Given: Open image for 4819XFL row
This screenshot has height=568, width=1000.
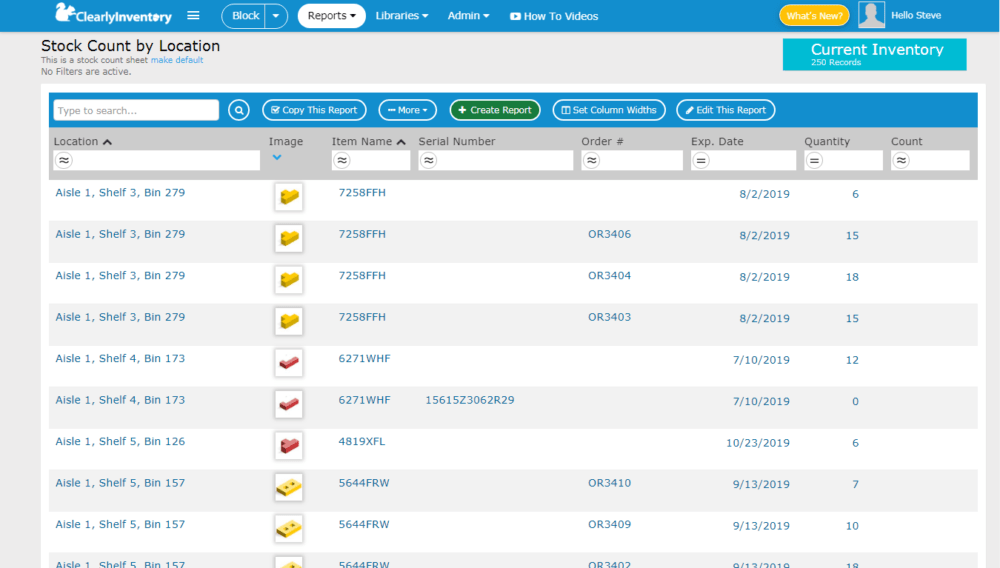Looking at the screenshot, I should [x=289, y=445].
